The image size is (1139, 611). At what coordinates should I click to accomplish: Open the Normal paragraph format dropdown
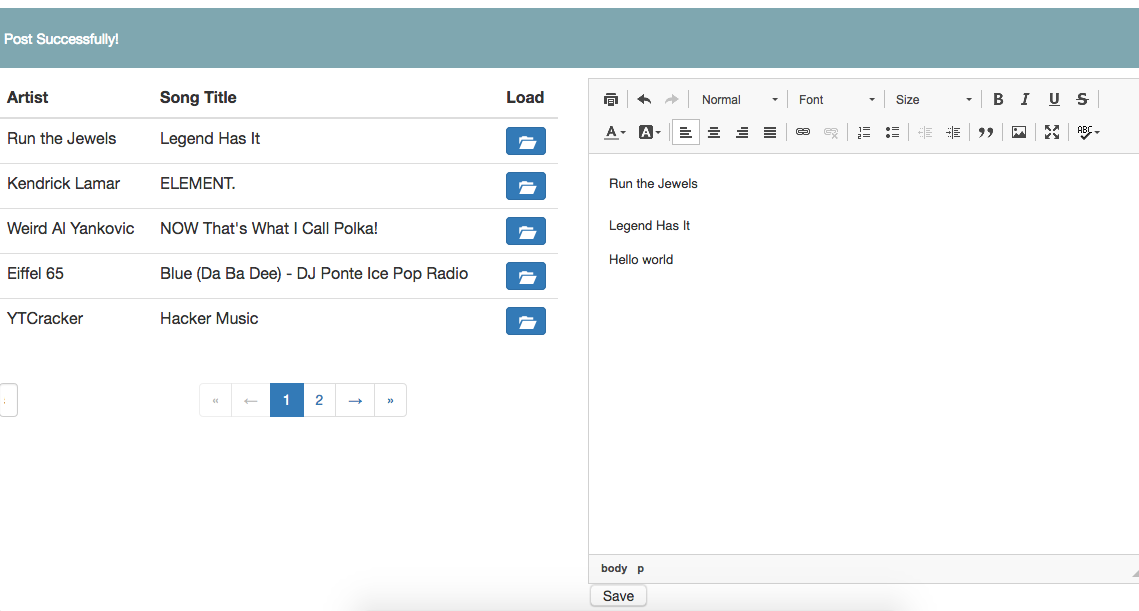coord(739,100)
